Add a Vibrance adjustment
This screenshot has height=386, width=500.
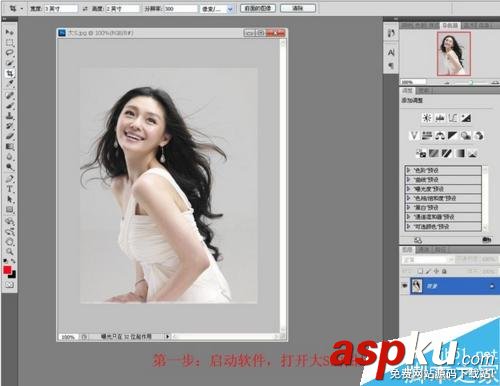(x=414, y=136)
